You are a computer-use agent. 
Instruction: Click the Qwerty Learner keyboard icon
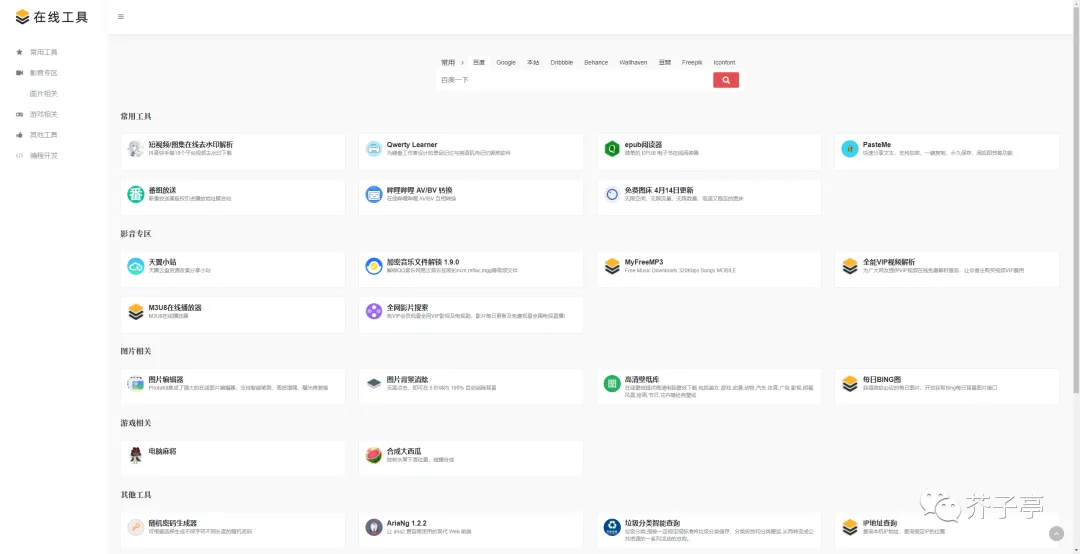pos(373,149)
